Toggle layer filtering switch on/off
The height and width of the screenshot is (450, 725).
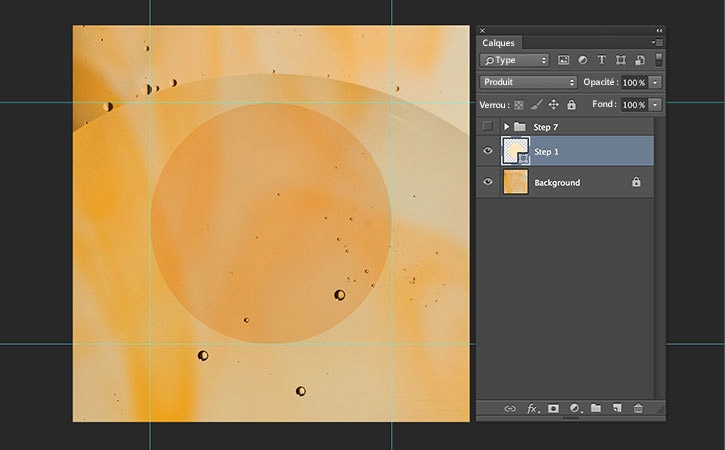[658, 61]
